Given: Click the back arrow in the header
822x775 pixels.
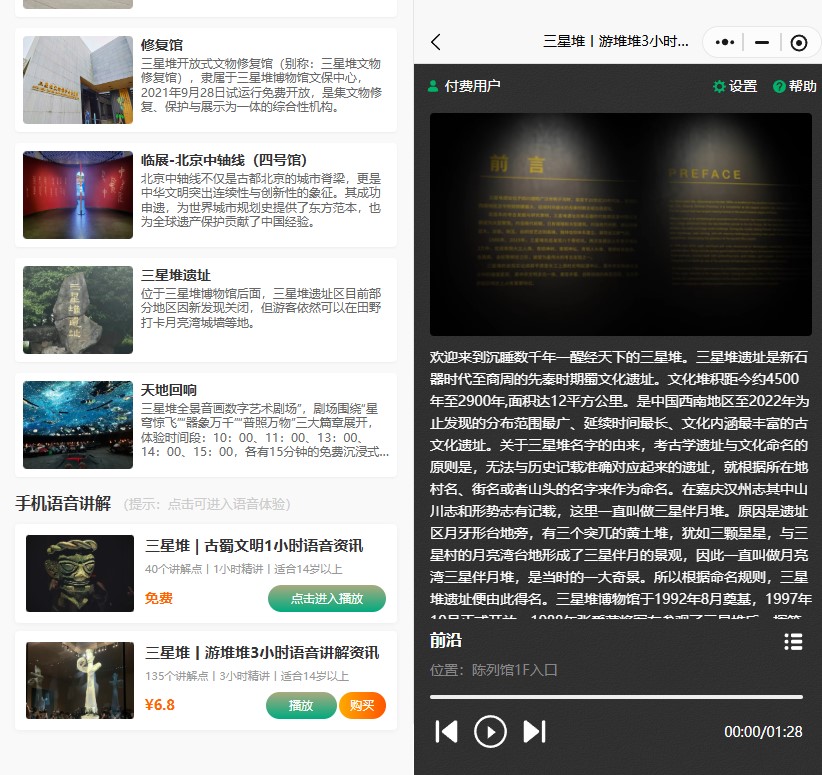Looking at the screenshot, I should [x=435, y=42].
